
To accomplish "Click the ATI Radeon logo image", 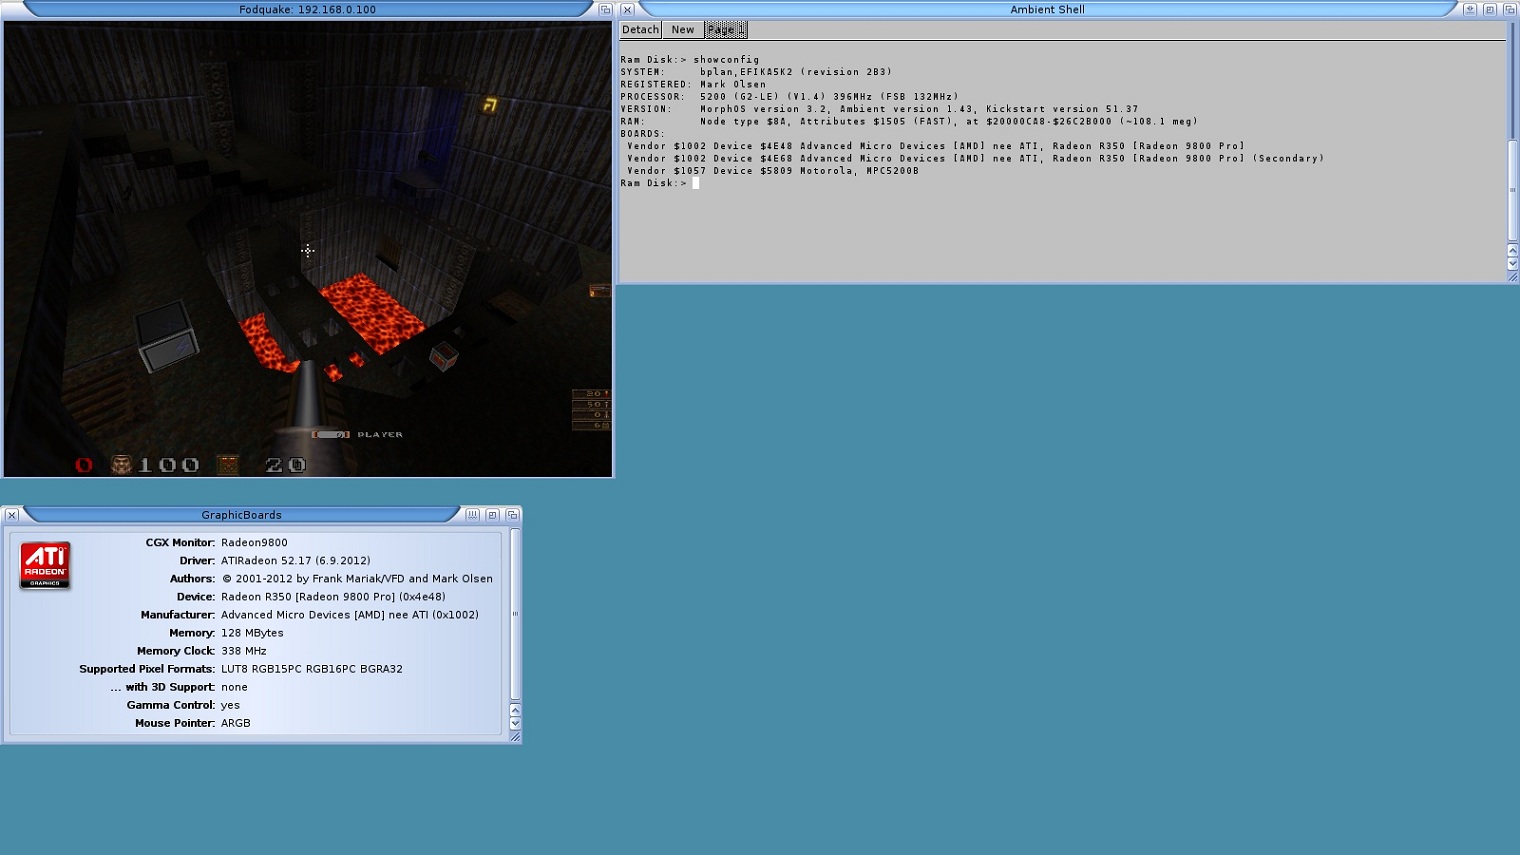I will point(45,566).
